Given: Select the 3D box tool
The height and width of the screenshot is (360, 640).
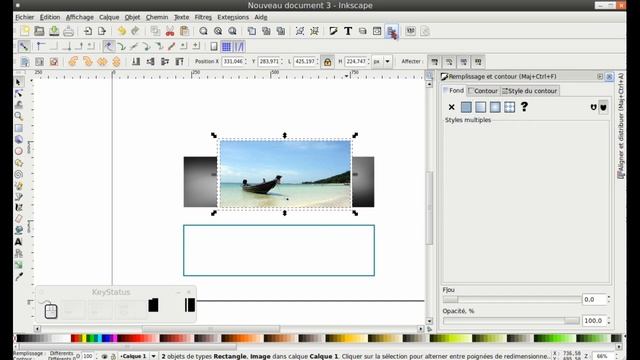Looking at the screenshot, I should [x=18, y=140].
